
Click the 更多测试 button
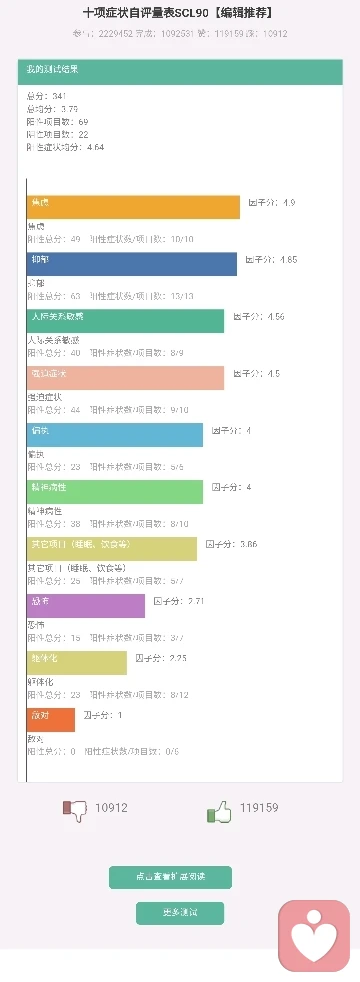(x=180, y=913)
